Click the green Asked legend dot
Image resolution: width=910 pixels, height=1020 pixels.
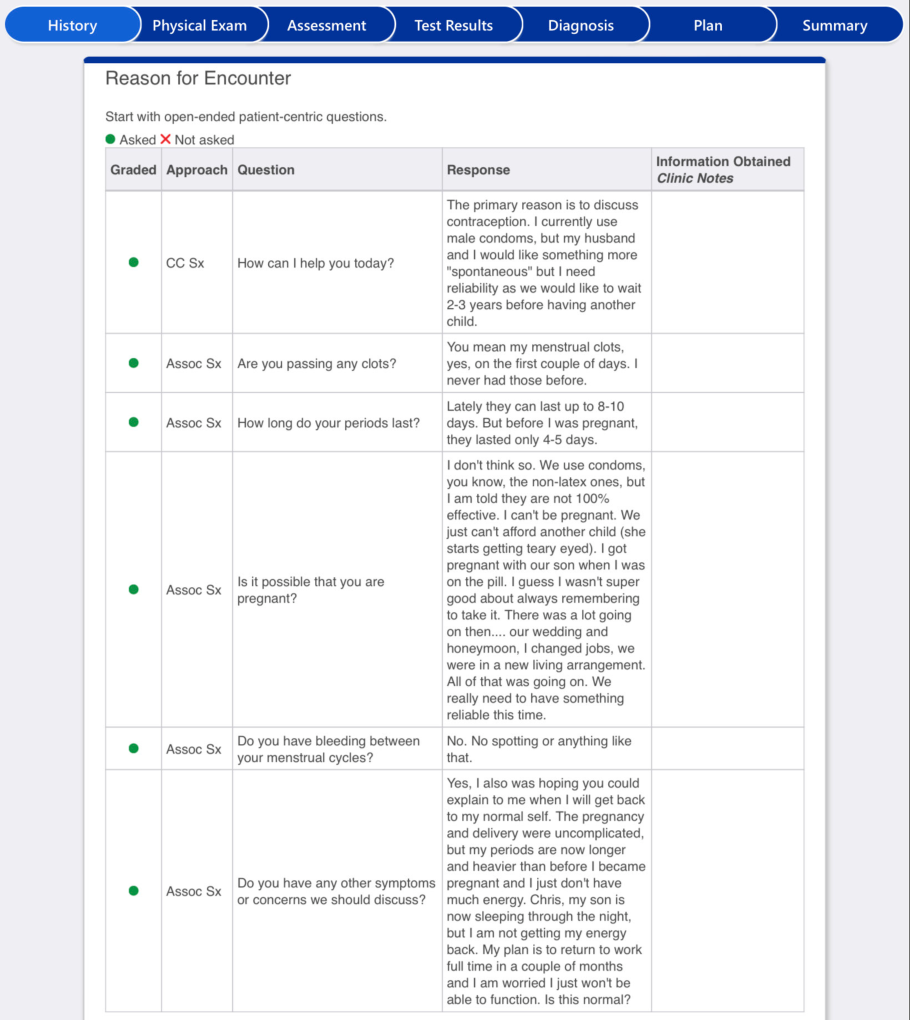tap(111, 139)
